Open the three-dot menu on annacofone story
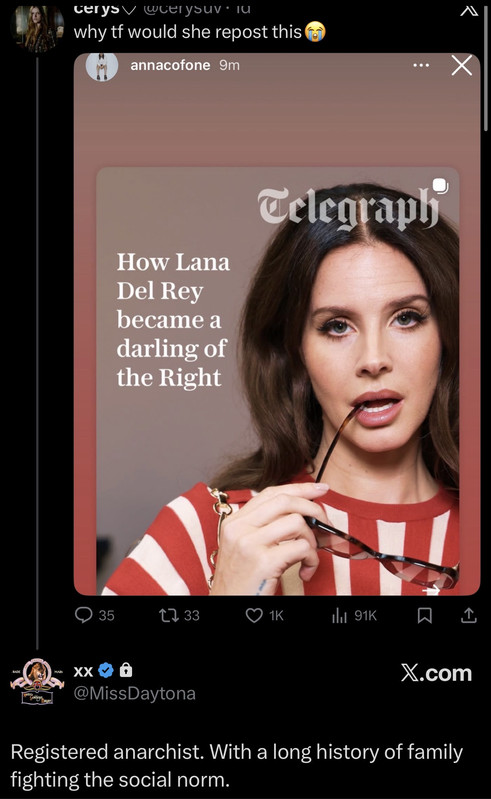This screenshot has width=491, height=799. (x=421, y=65)
